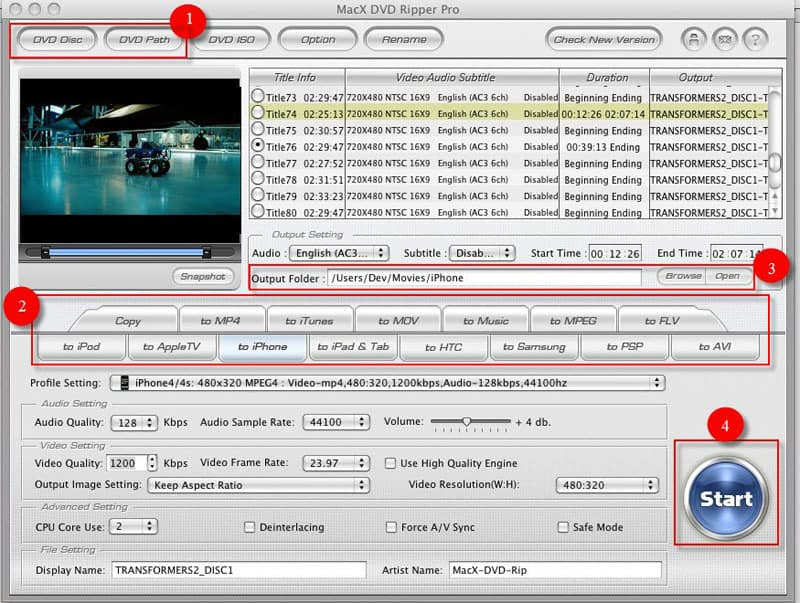The image size is (800, 603).
Task: Click the round blue Start button
Action: [x=726, y=497]
